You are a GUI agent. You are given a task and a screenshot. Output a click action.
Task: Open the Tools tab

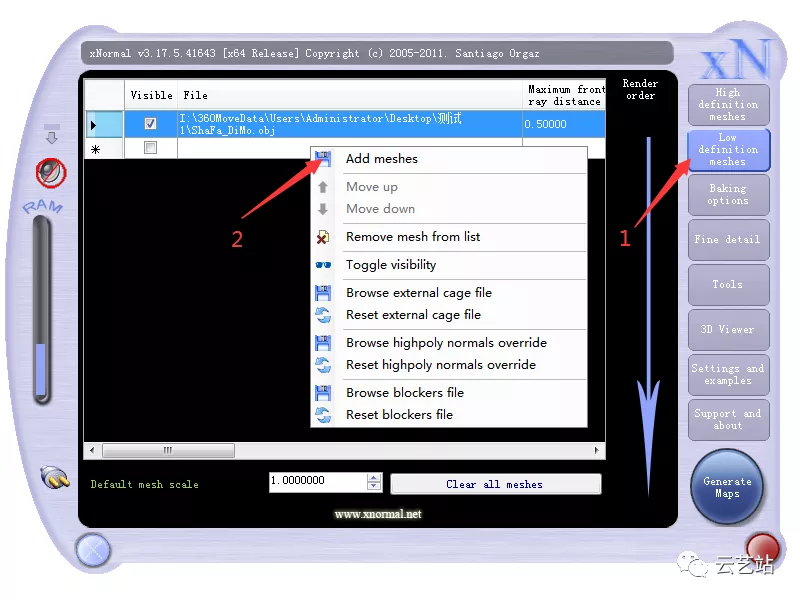point(729,285)
